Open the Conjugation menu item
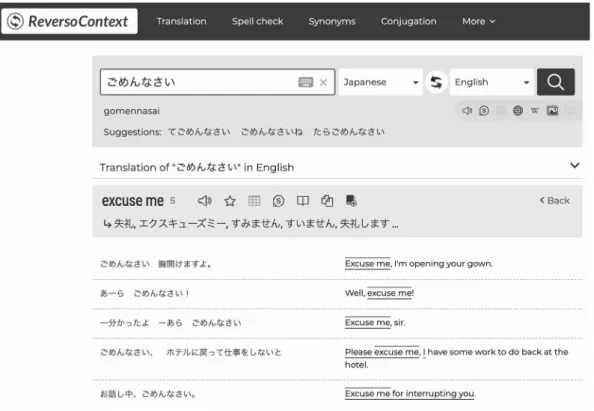The width and height of the screenshot is (594, 411). click(408, 21)
